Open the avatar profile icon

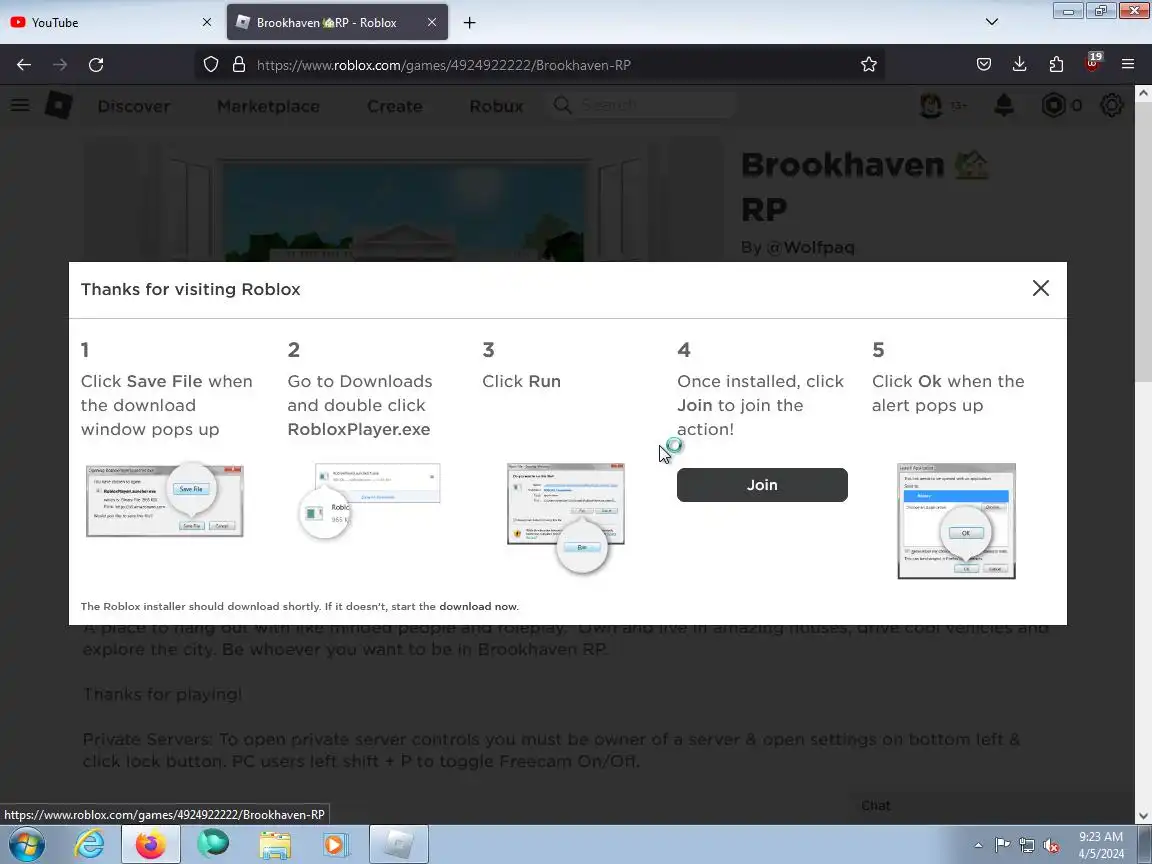pyautogui.click(x=932, y=106)
